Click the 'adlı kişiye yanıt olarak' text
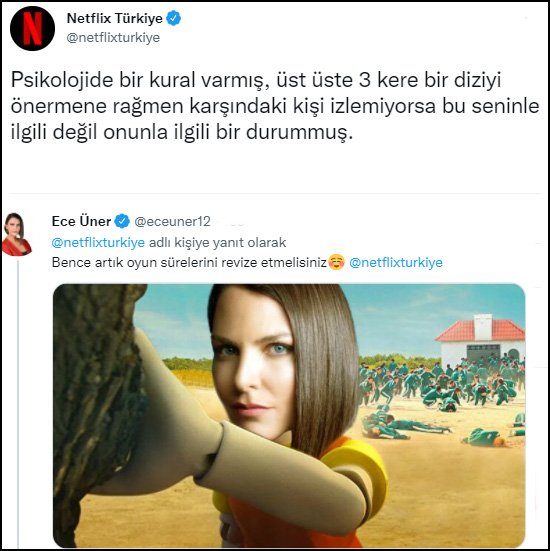This screenshot has width=550, height=551. click(218, 242)
